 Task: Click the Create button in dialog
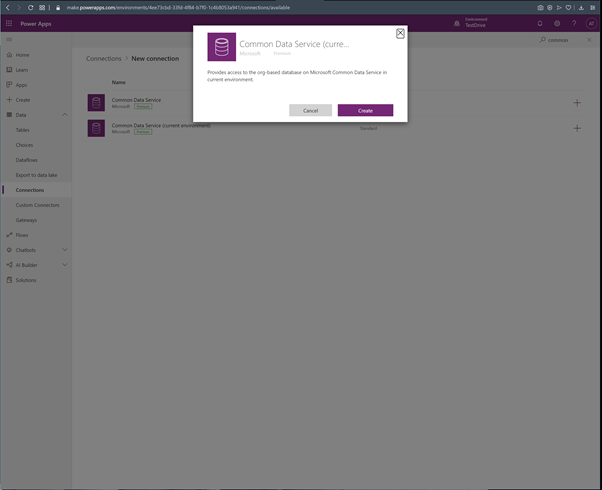[365, 110]
